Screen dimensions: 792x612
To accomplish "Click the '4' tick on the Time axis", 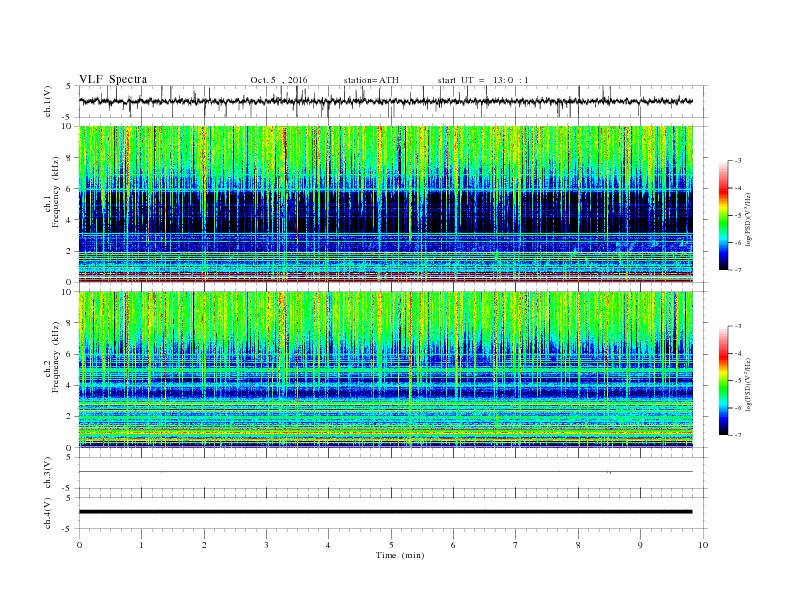I will (x=328, y=545).
